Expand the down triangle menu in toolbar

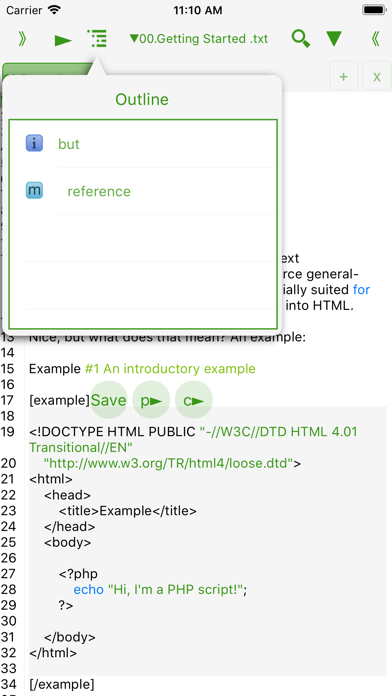point(334,39)
